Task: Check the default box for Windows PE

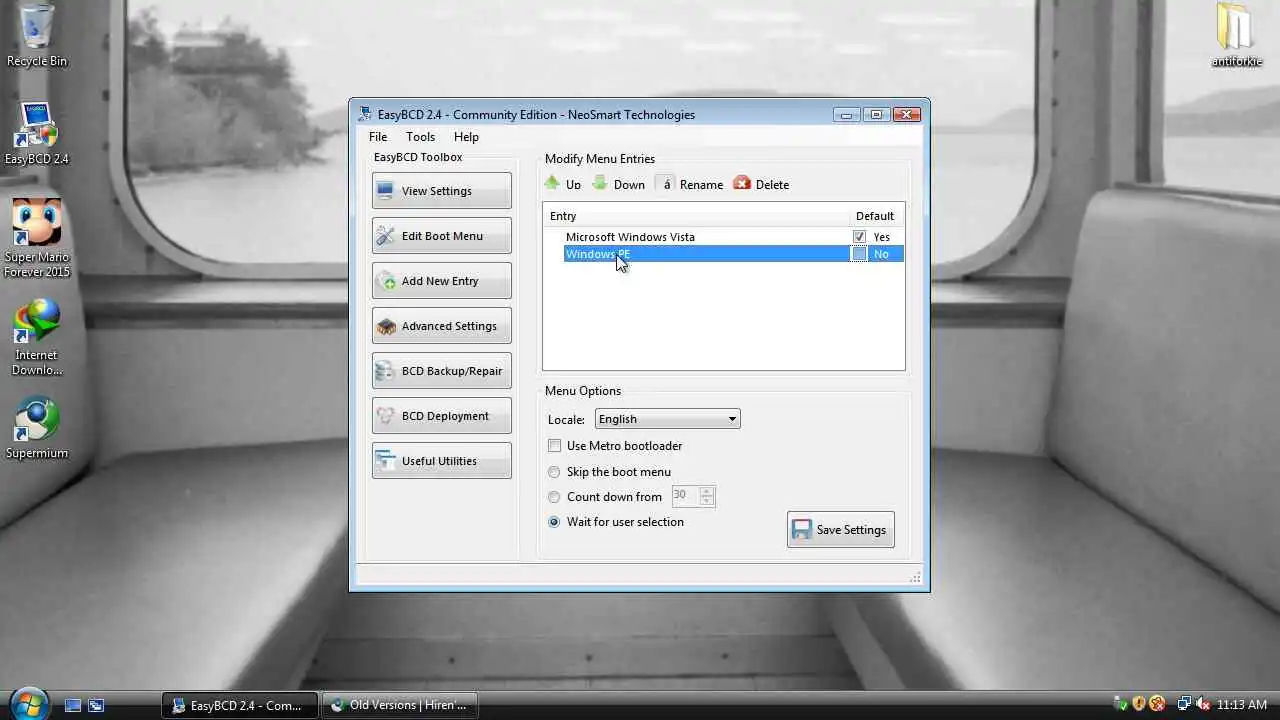Action: tap(859, 254)
